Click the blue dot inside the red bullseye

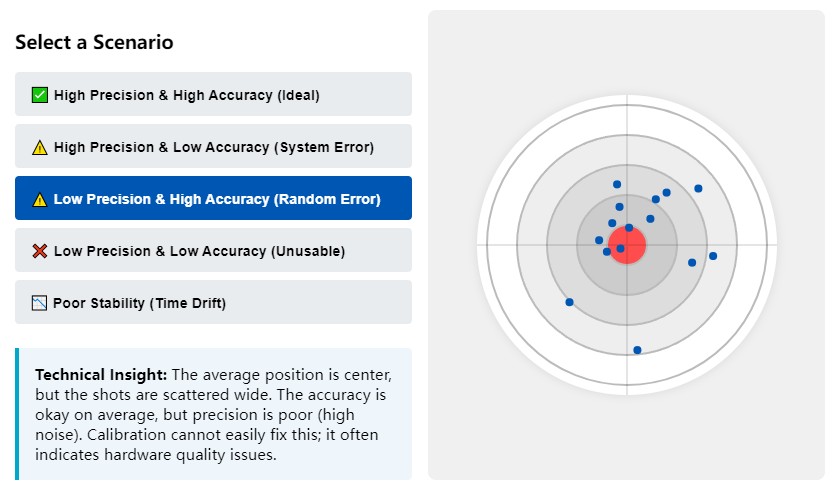[x=620, y=248]
